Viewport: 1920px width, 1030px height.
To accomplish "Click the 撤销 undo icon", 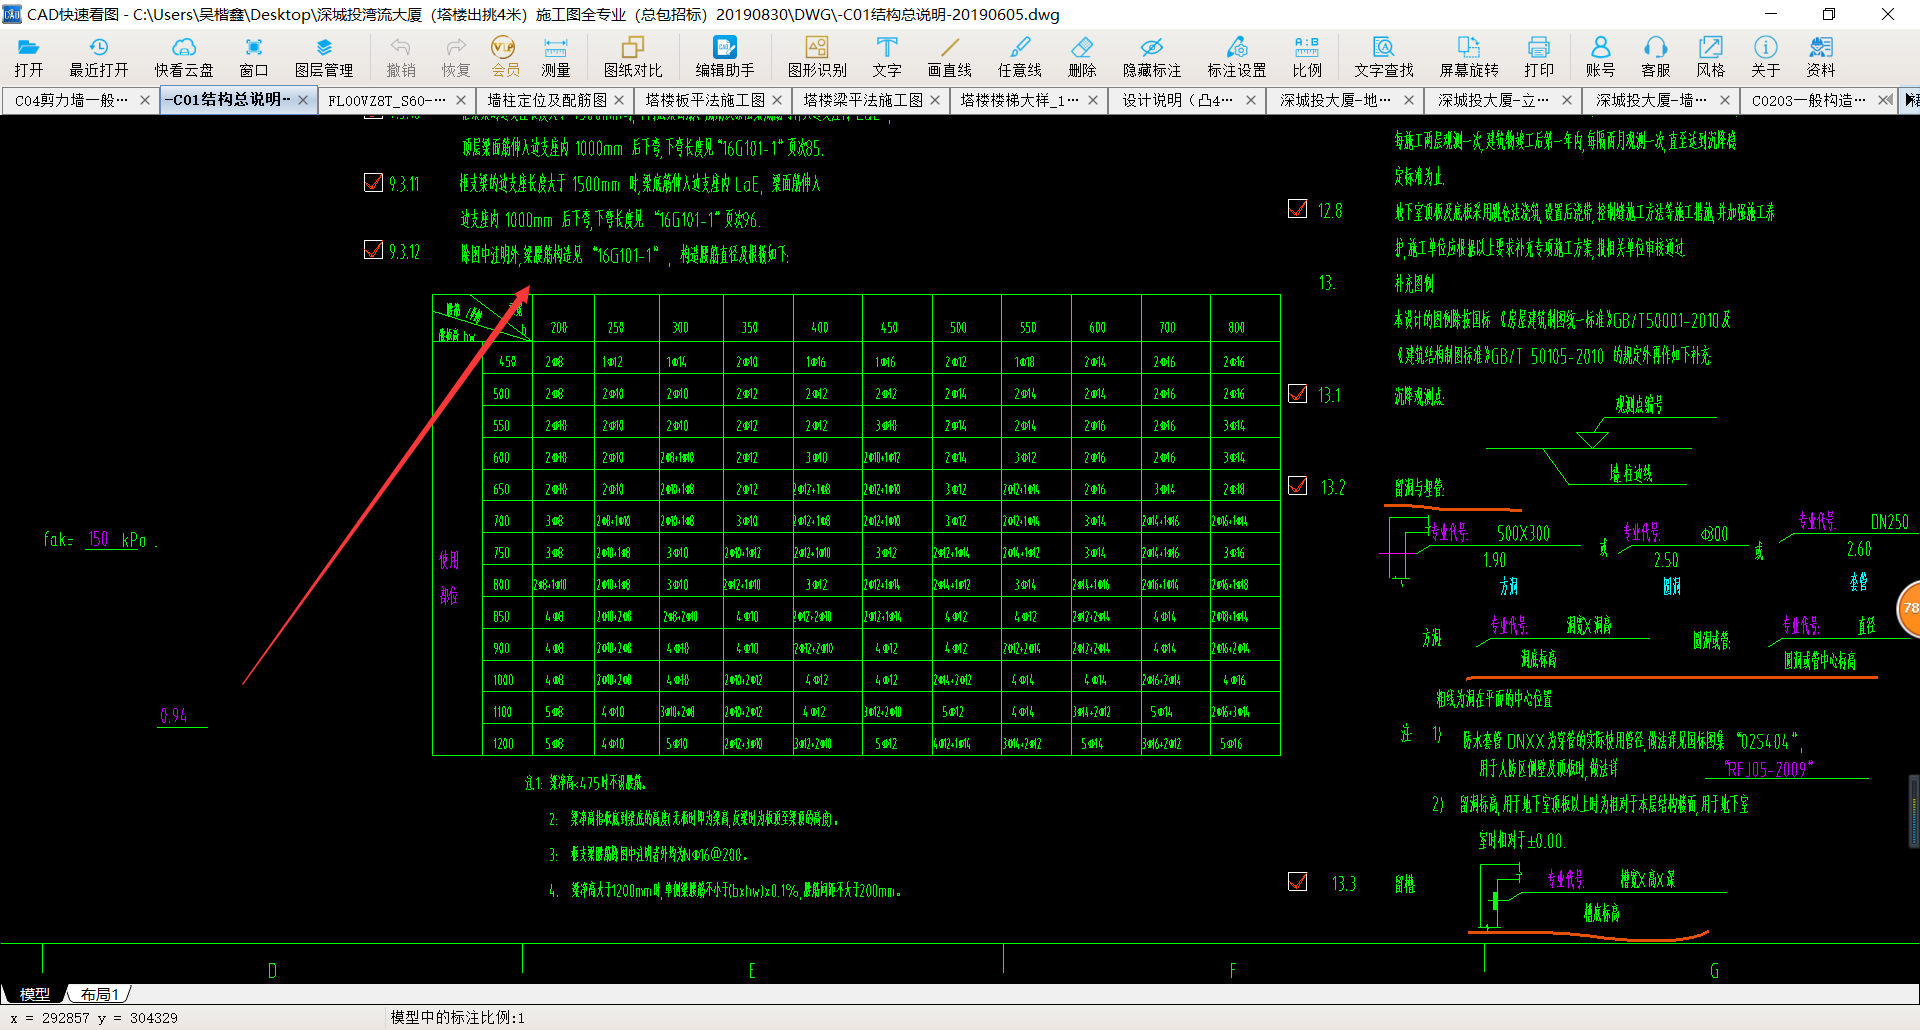I will click(x=401, y=57).
